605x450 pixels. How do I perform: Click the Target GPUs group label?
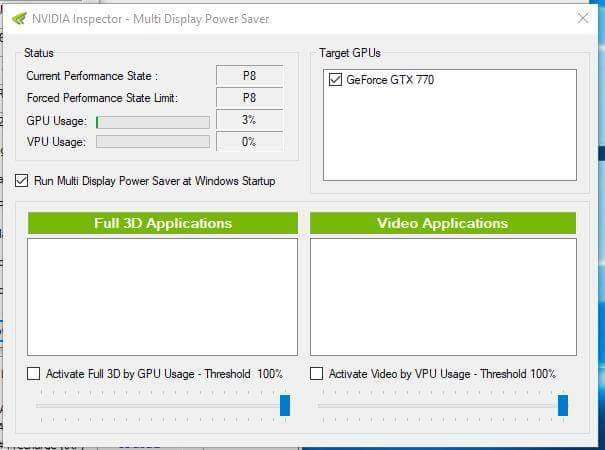tap(350, 53)
